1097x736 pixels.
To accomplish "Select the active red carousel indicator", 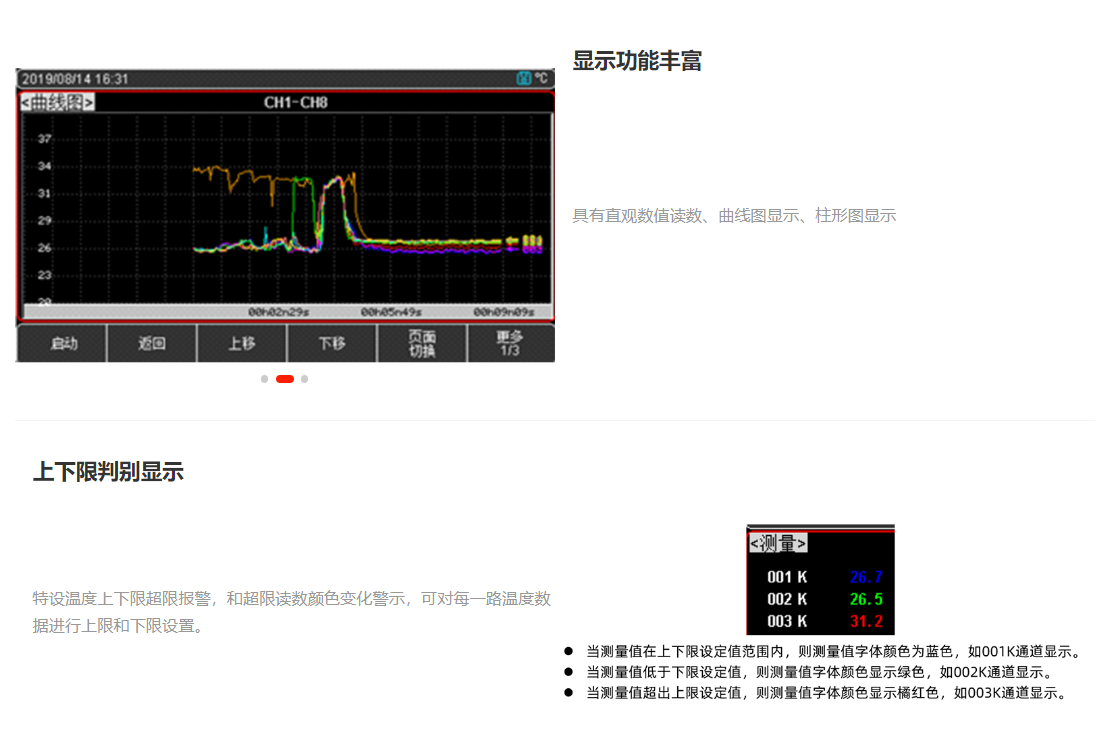I will (285, 379).
